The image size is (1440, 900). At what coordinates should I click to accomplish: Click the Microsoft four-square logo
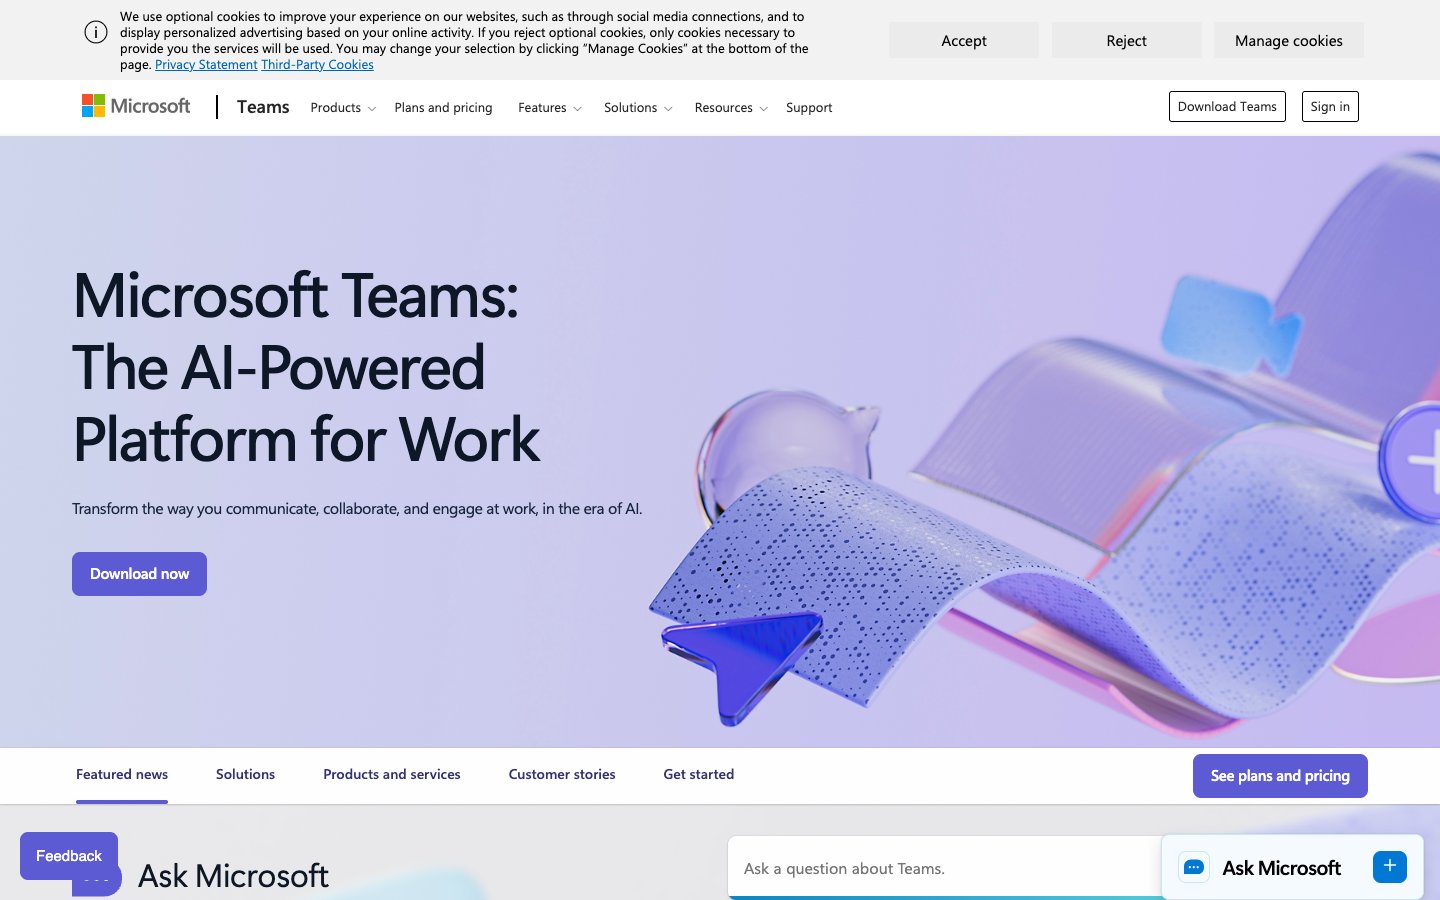[93, 104]
